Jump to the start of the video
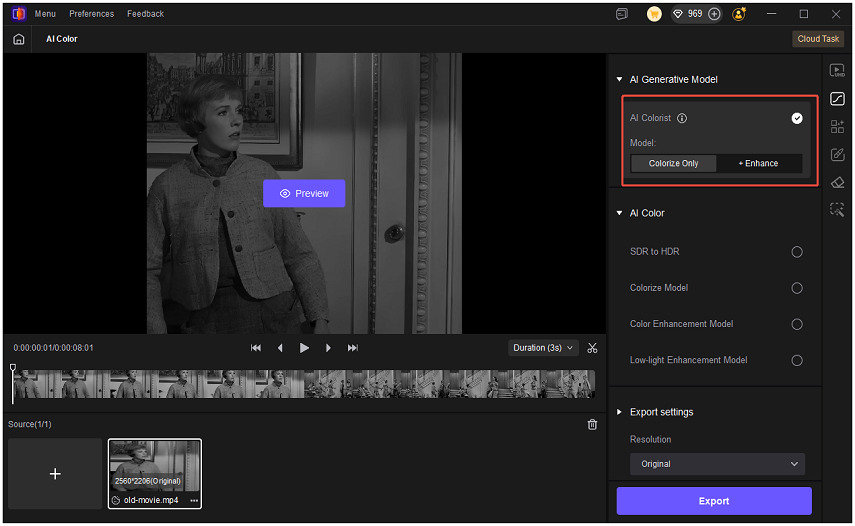This screenshot has height=526, width=855. point(256,348)
